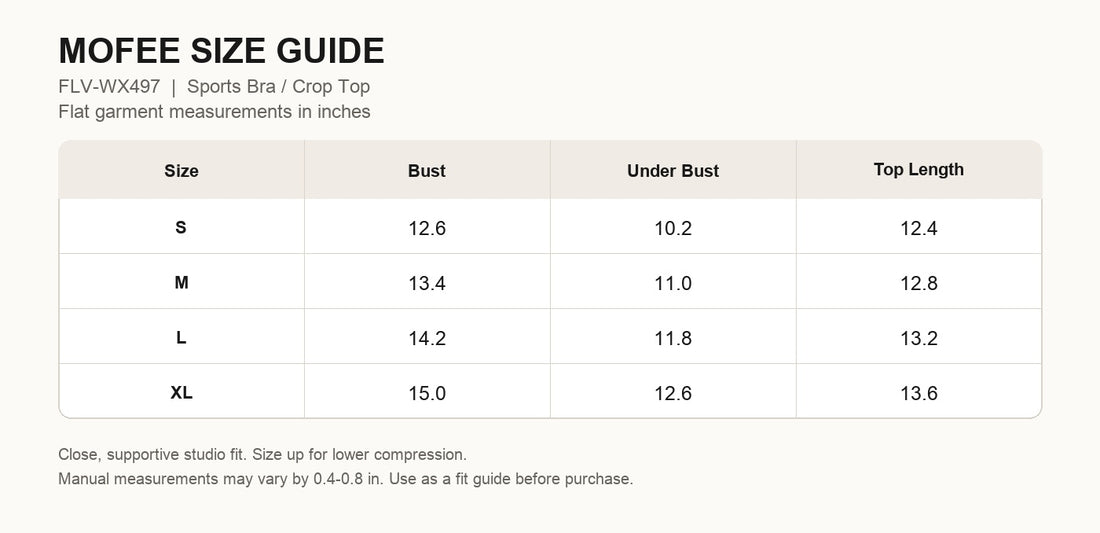Click the L size row label

coord(181,338)
